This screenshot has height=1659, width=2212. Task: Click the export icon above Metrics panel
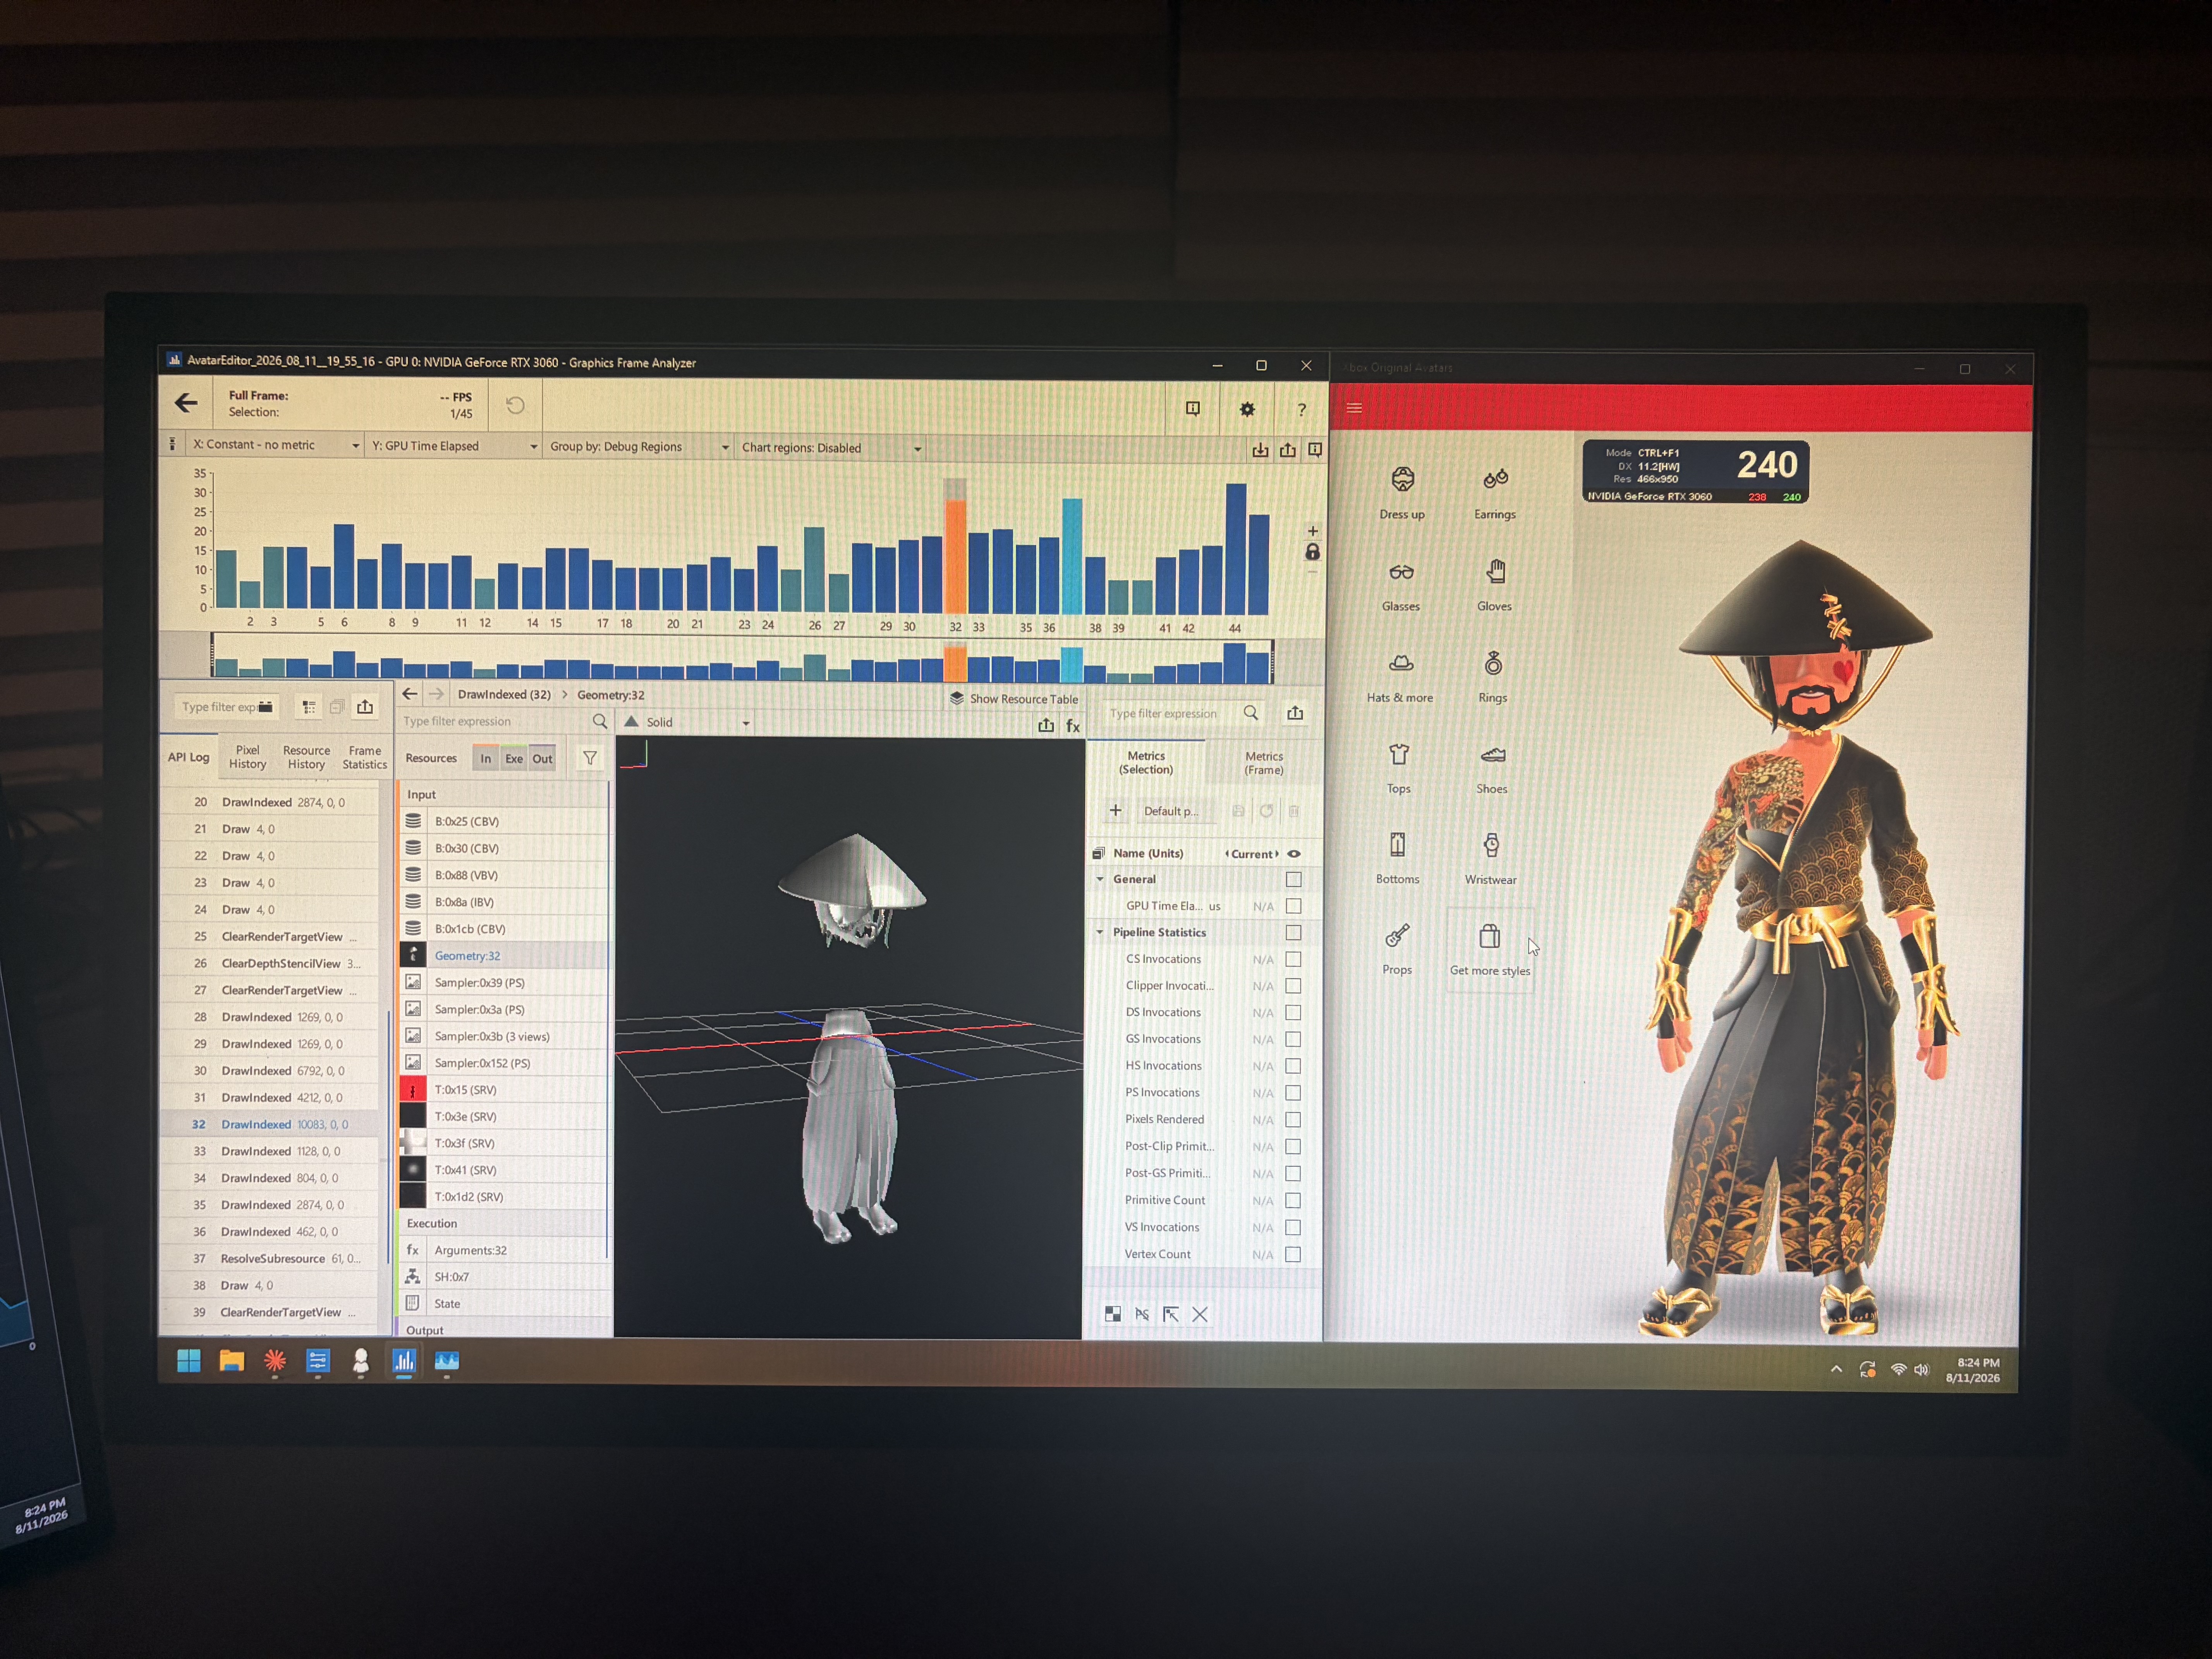click(1295, 713)
